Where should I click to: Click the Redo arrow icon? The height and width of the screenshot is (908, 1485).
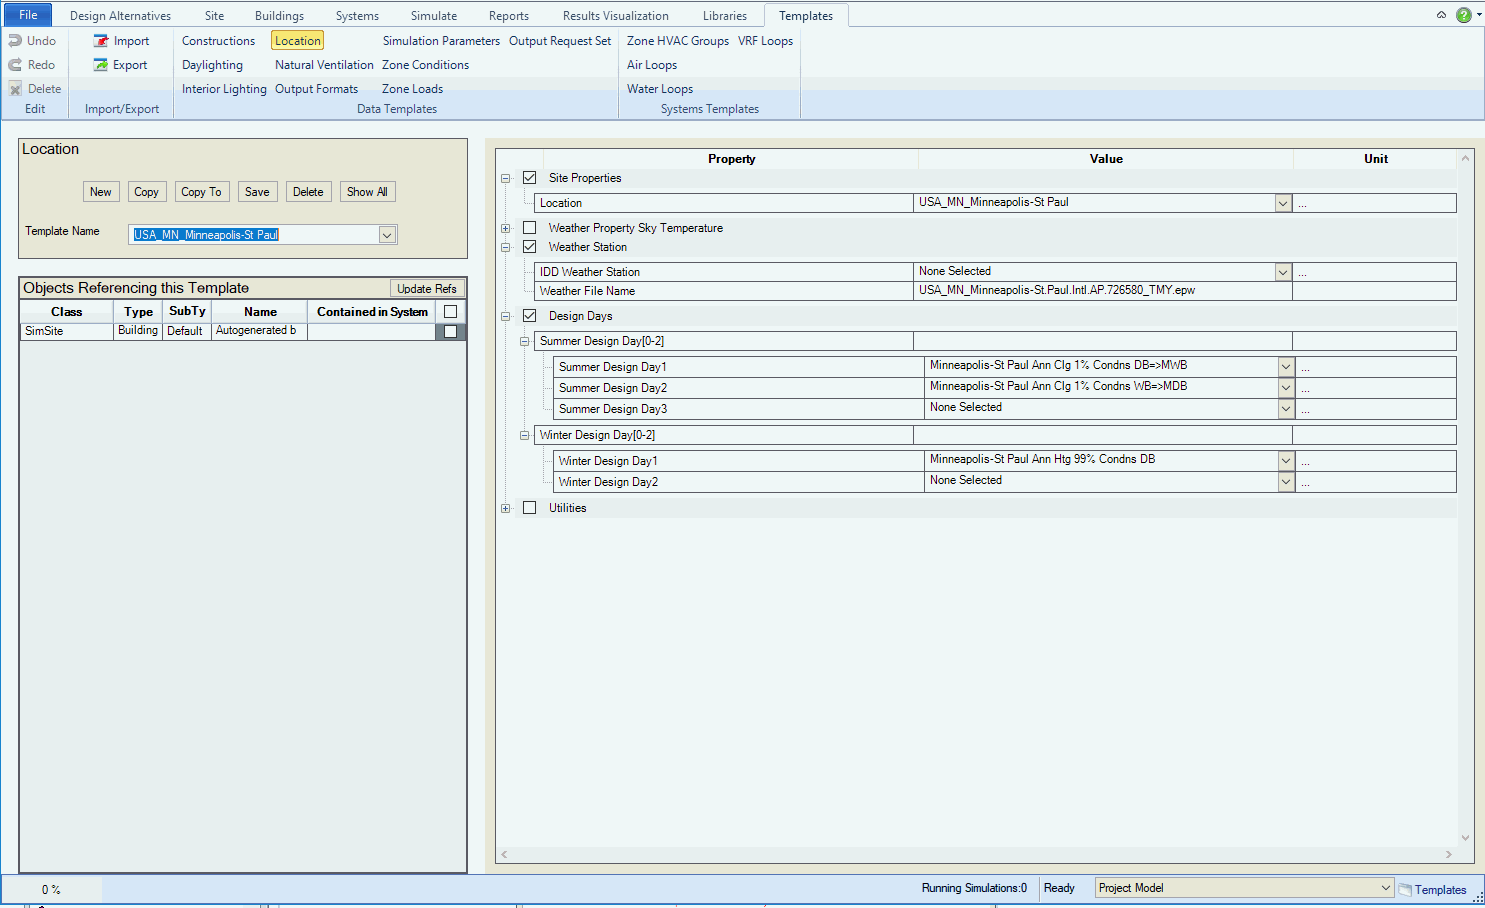(x=15, y=65)
